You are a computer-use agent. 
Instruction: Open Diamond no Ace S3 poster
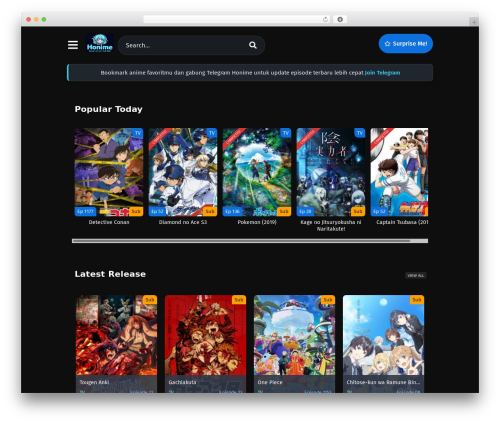(183, 172)
